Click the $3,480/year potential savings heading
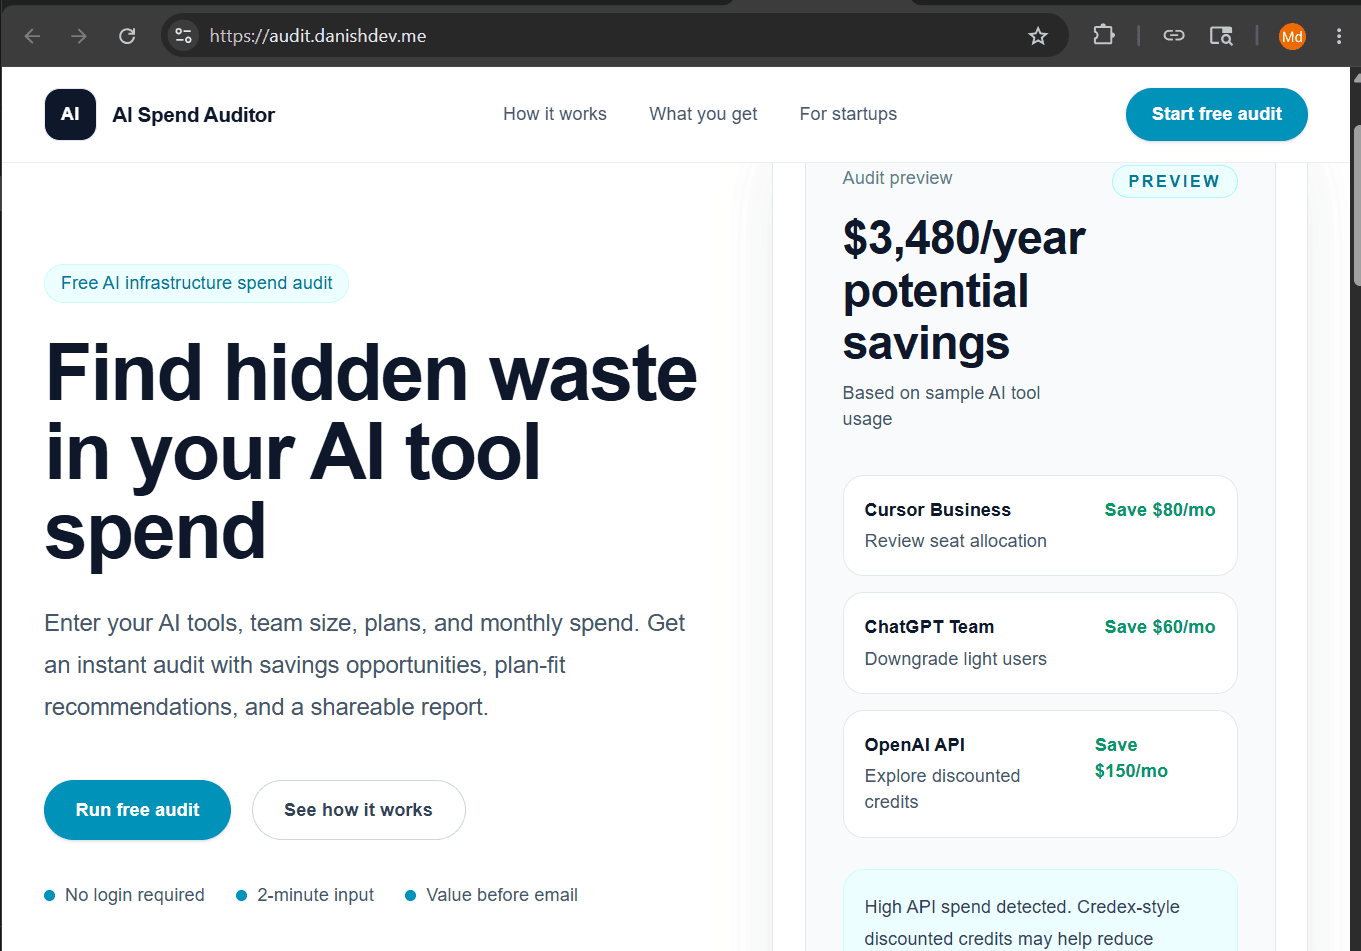The width and height of the screenshot is (1361, 951). click(963, 290)
